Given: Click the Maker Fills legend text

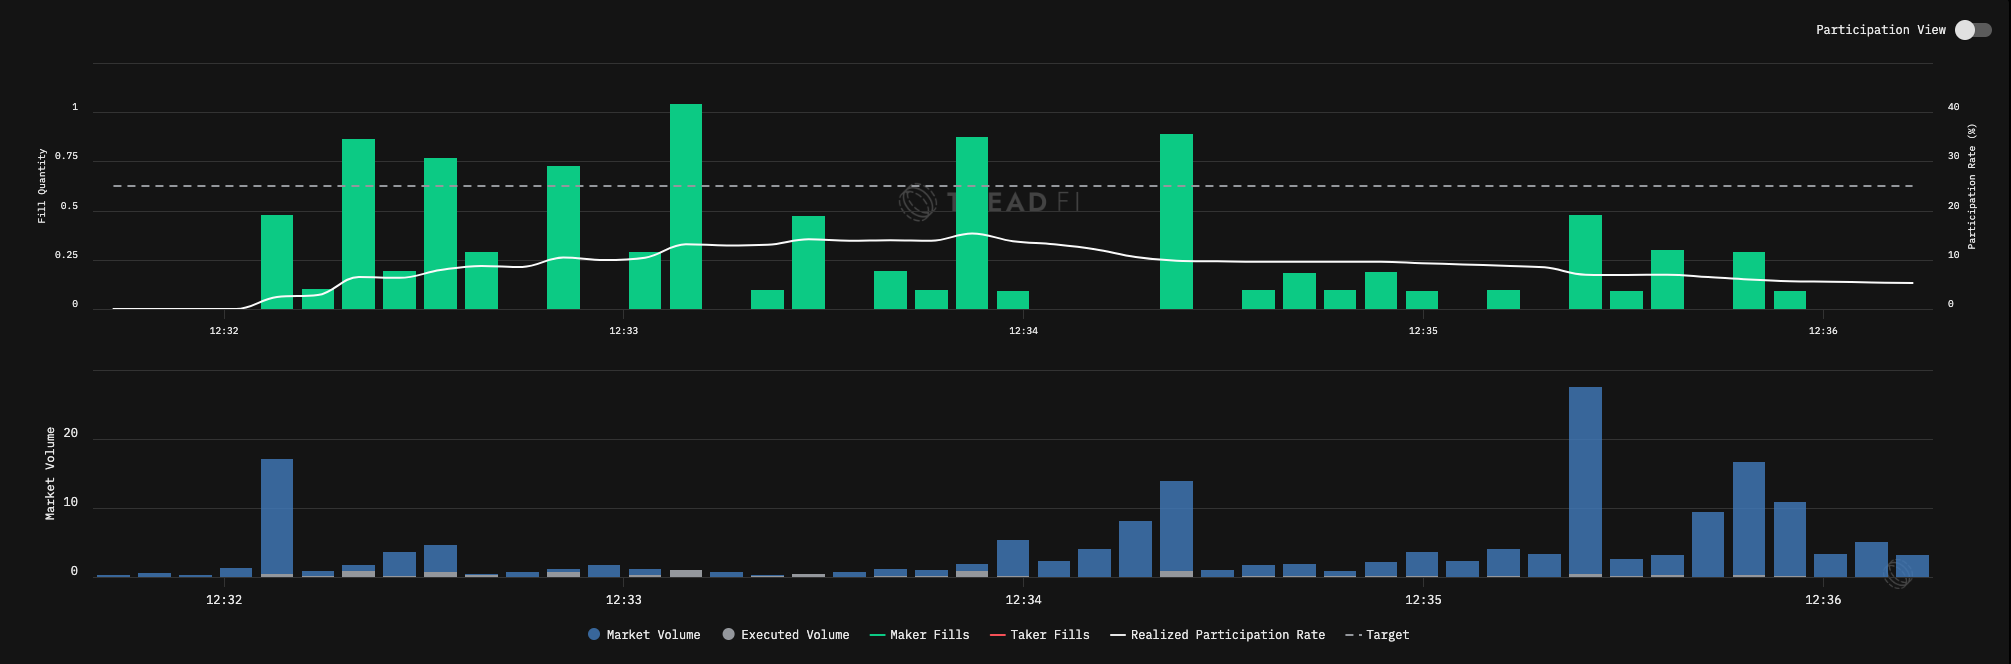Looking at the screenshot, I should coord(930,635).
